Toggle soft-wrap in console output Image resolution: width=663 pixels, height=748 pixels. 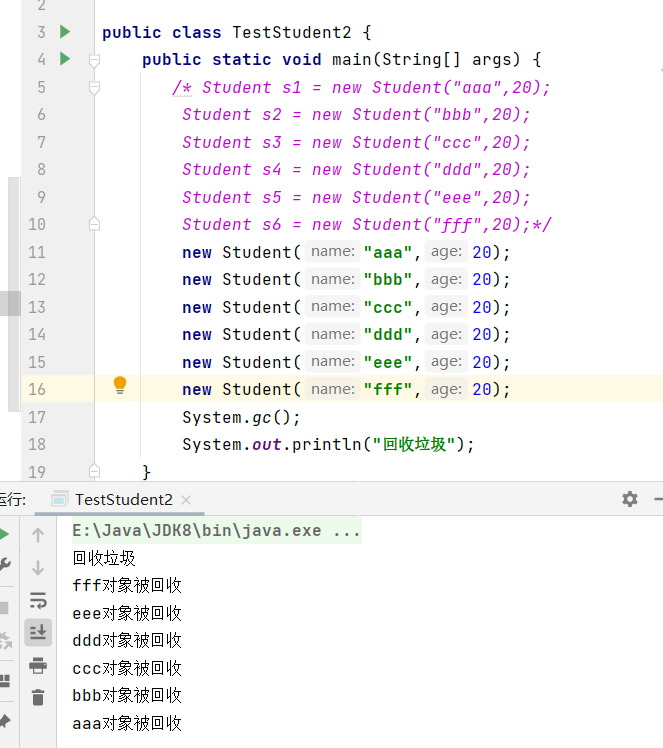point(38,600)
